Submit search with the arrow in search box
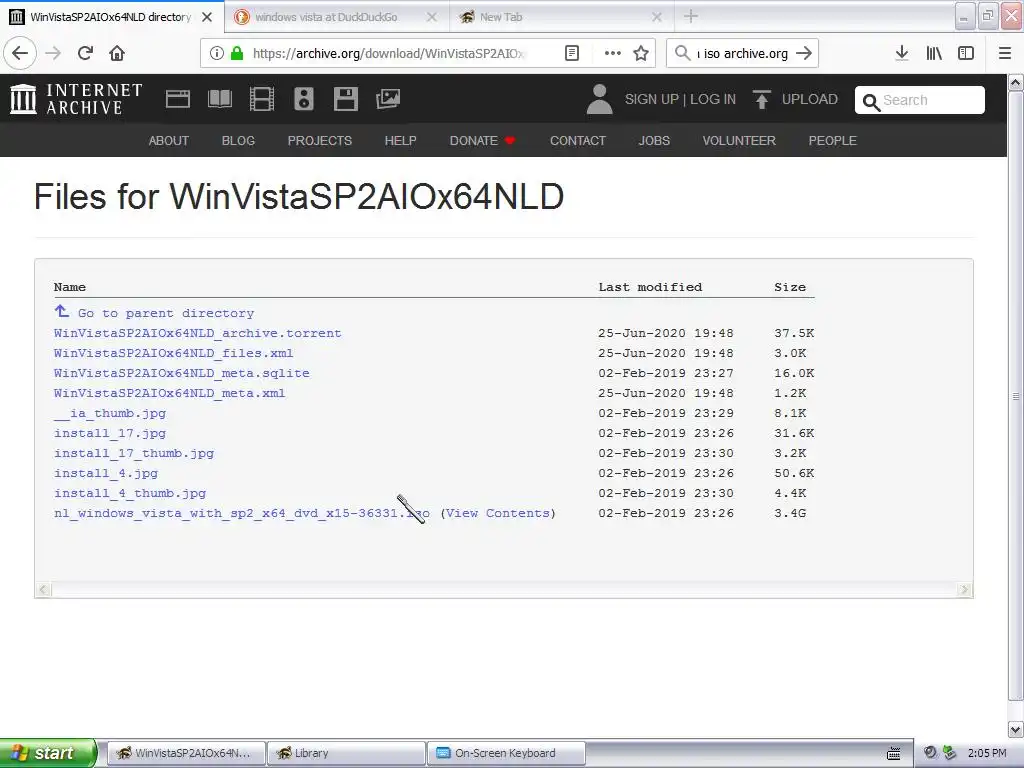Image resolution: width=1024 pixels, height=768 pixels. click(804, 53)
